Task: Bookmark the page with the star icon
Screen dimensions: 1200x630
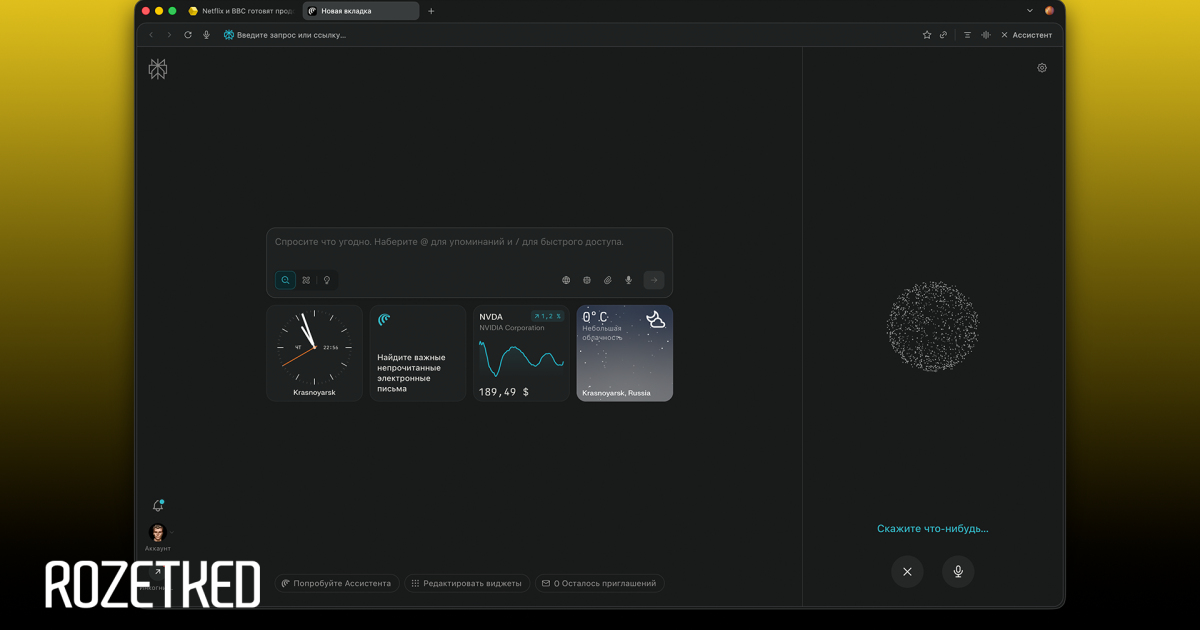Action: (927, 35)
